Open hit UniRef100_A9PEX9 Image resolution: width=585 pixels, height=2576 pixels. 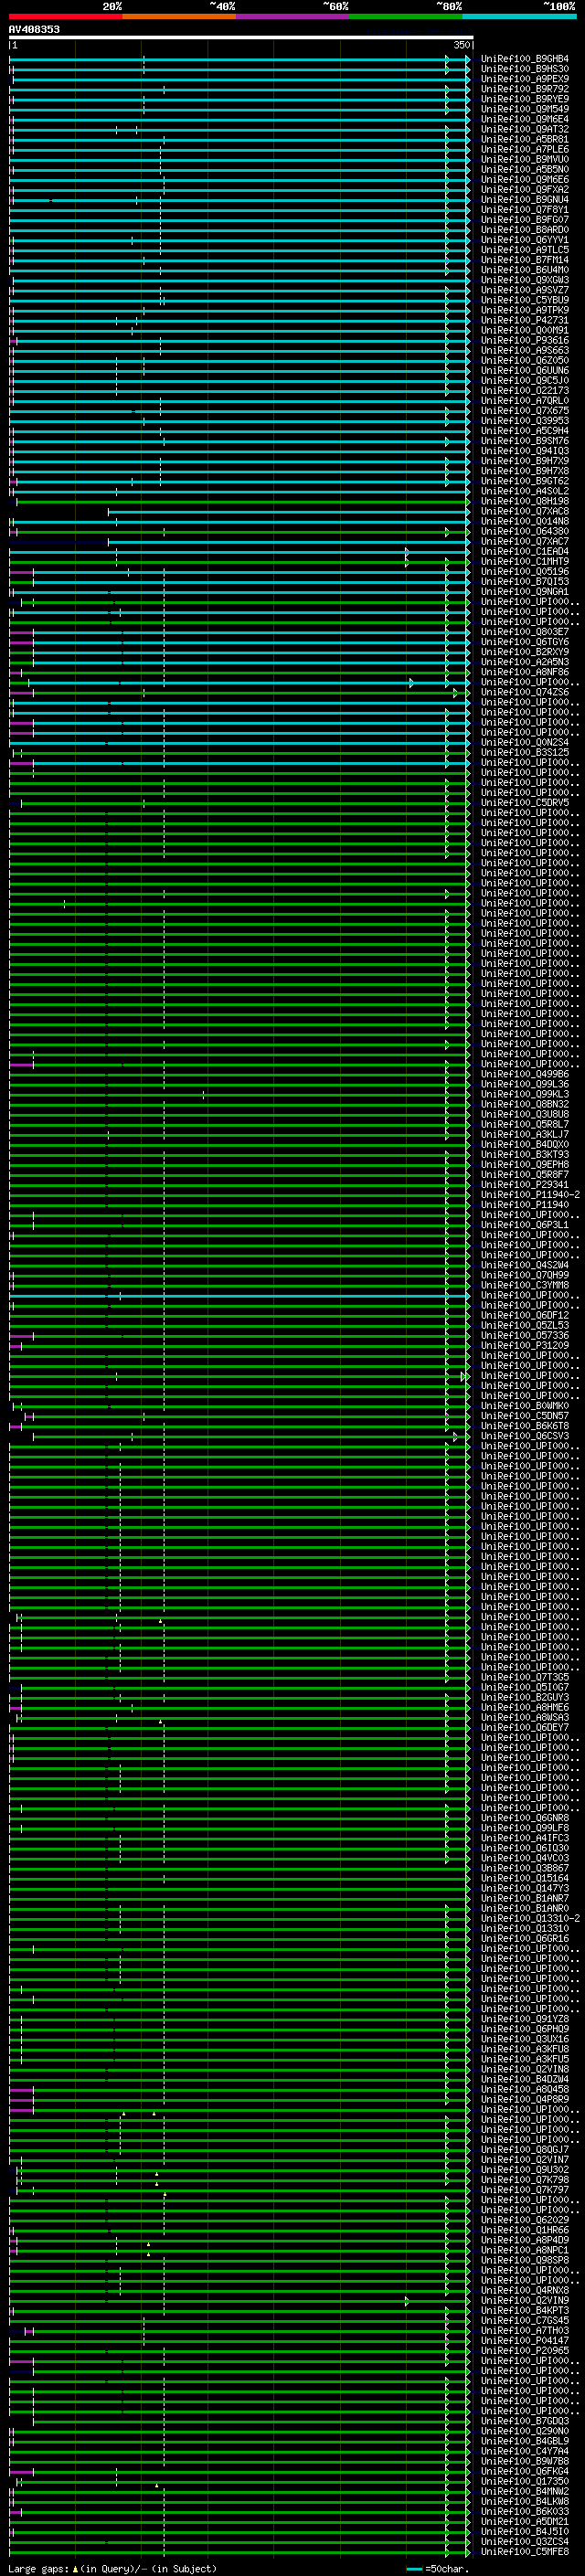click(x=525, y=79)
